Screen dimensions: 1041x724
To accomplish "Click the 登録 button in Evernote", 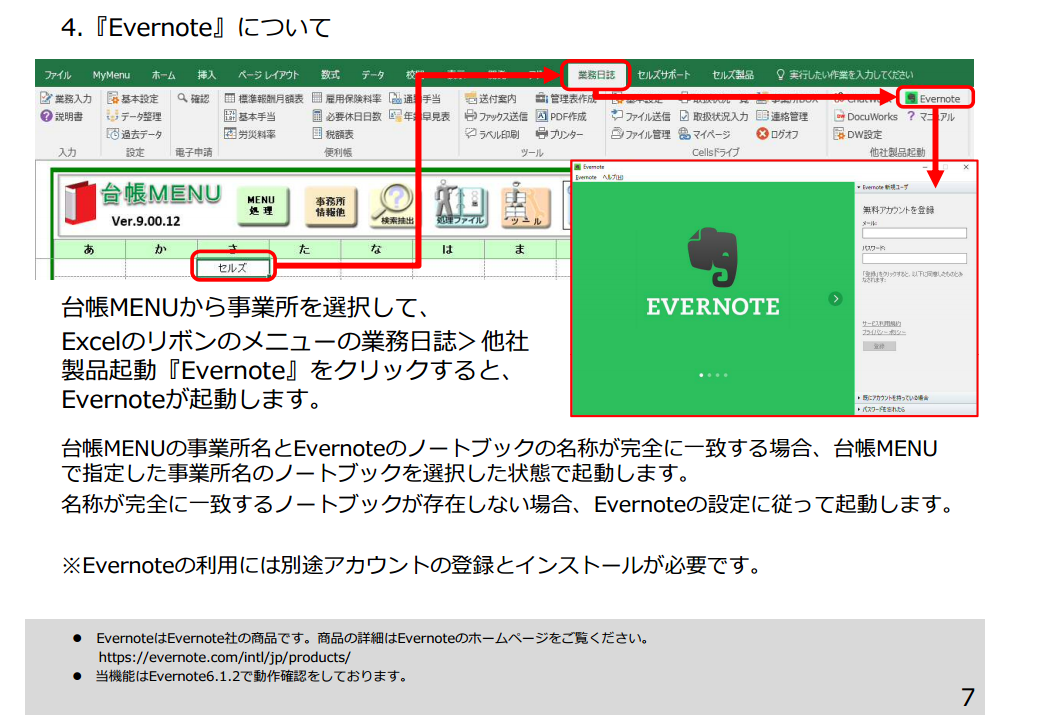I will click(x=879, y=346).
